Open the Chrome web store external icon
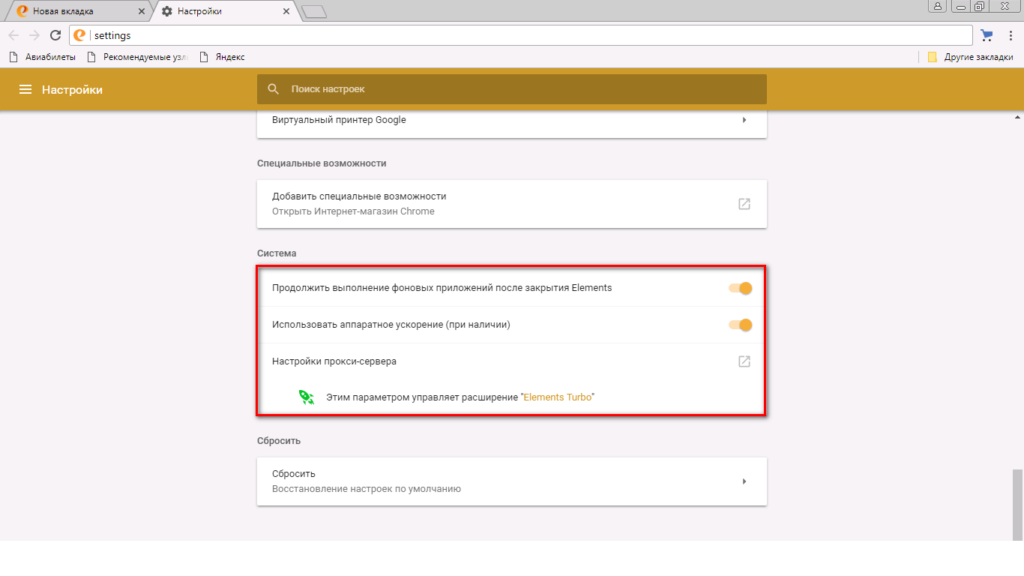1024x576 pixels. pyautogui.click(x=744, y=204)
